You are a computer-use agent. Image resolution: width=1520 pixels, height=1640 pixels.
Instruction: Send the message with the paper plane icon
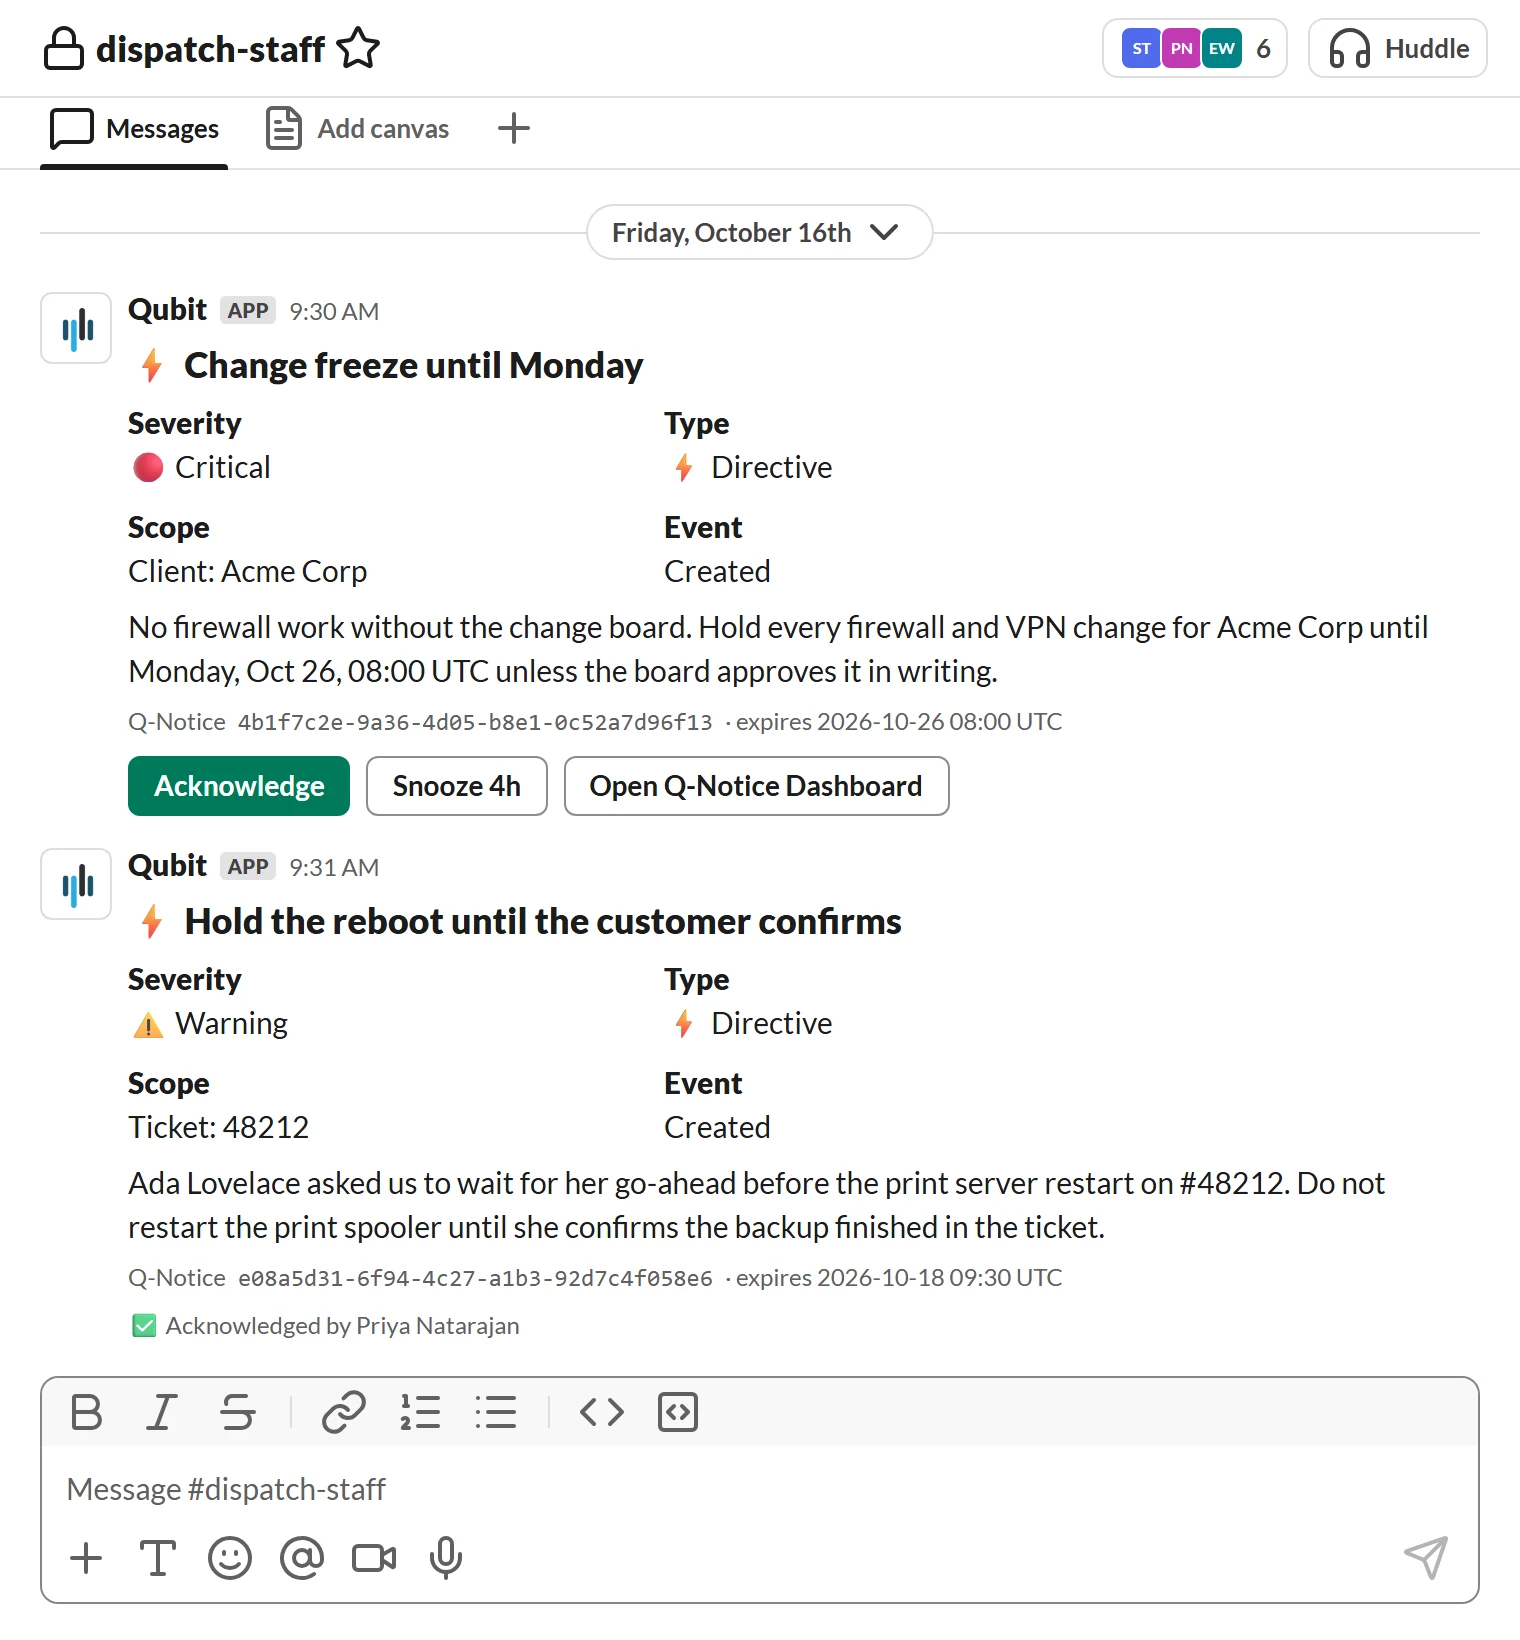[1426, 1558]
